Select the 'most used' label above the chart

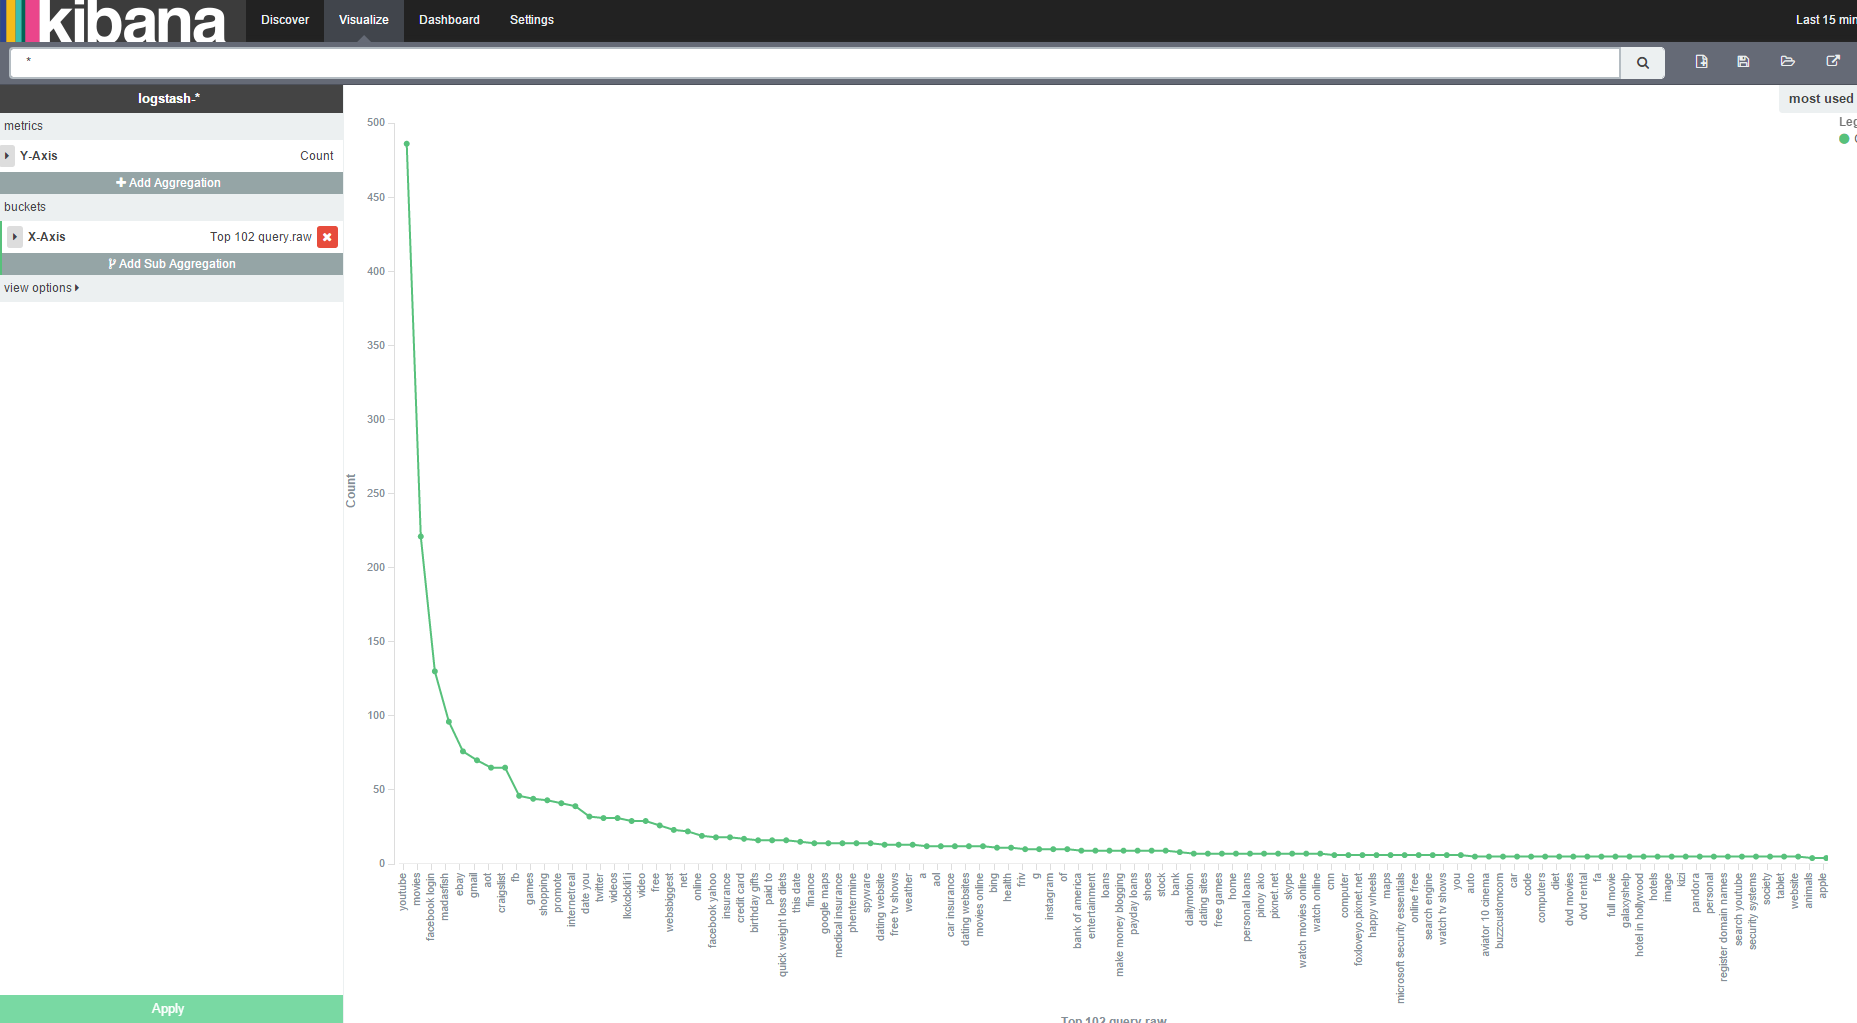click(1819, 98)
